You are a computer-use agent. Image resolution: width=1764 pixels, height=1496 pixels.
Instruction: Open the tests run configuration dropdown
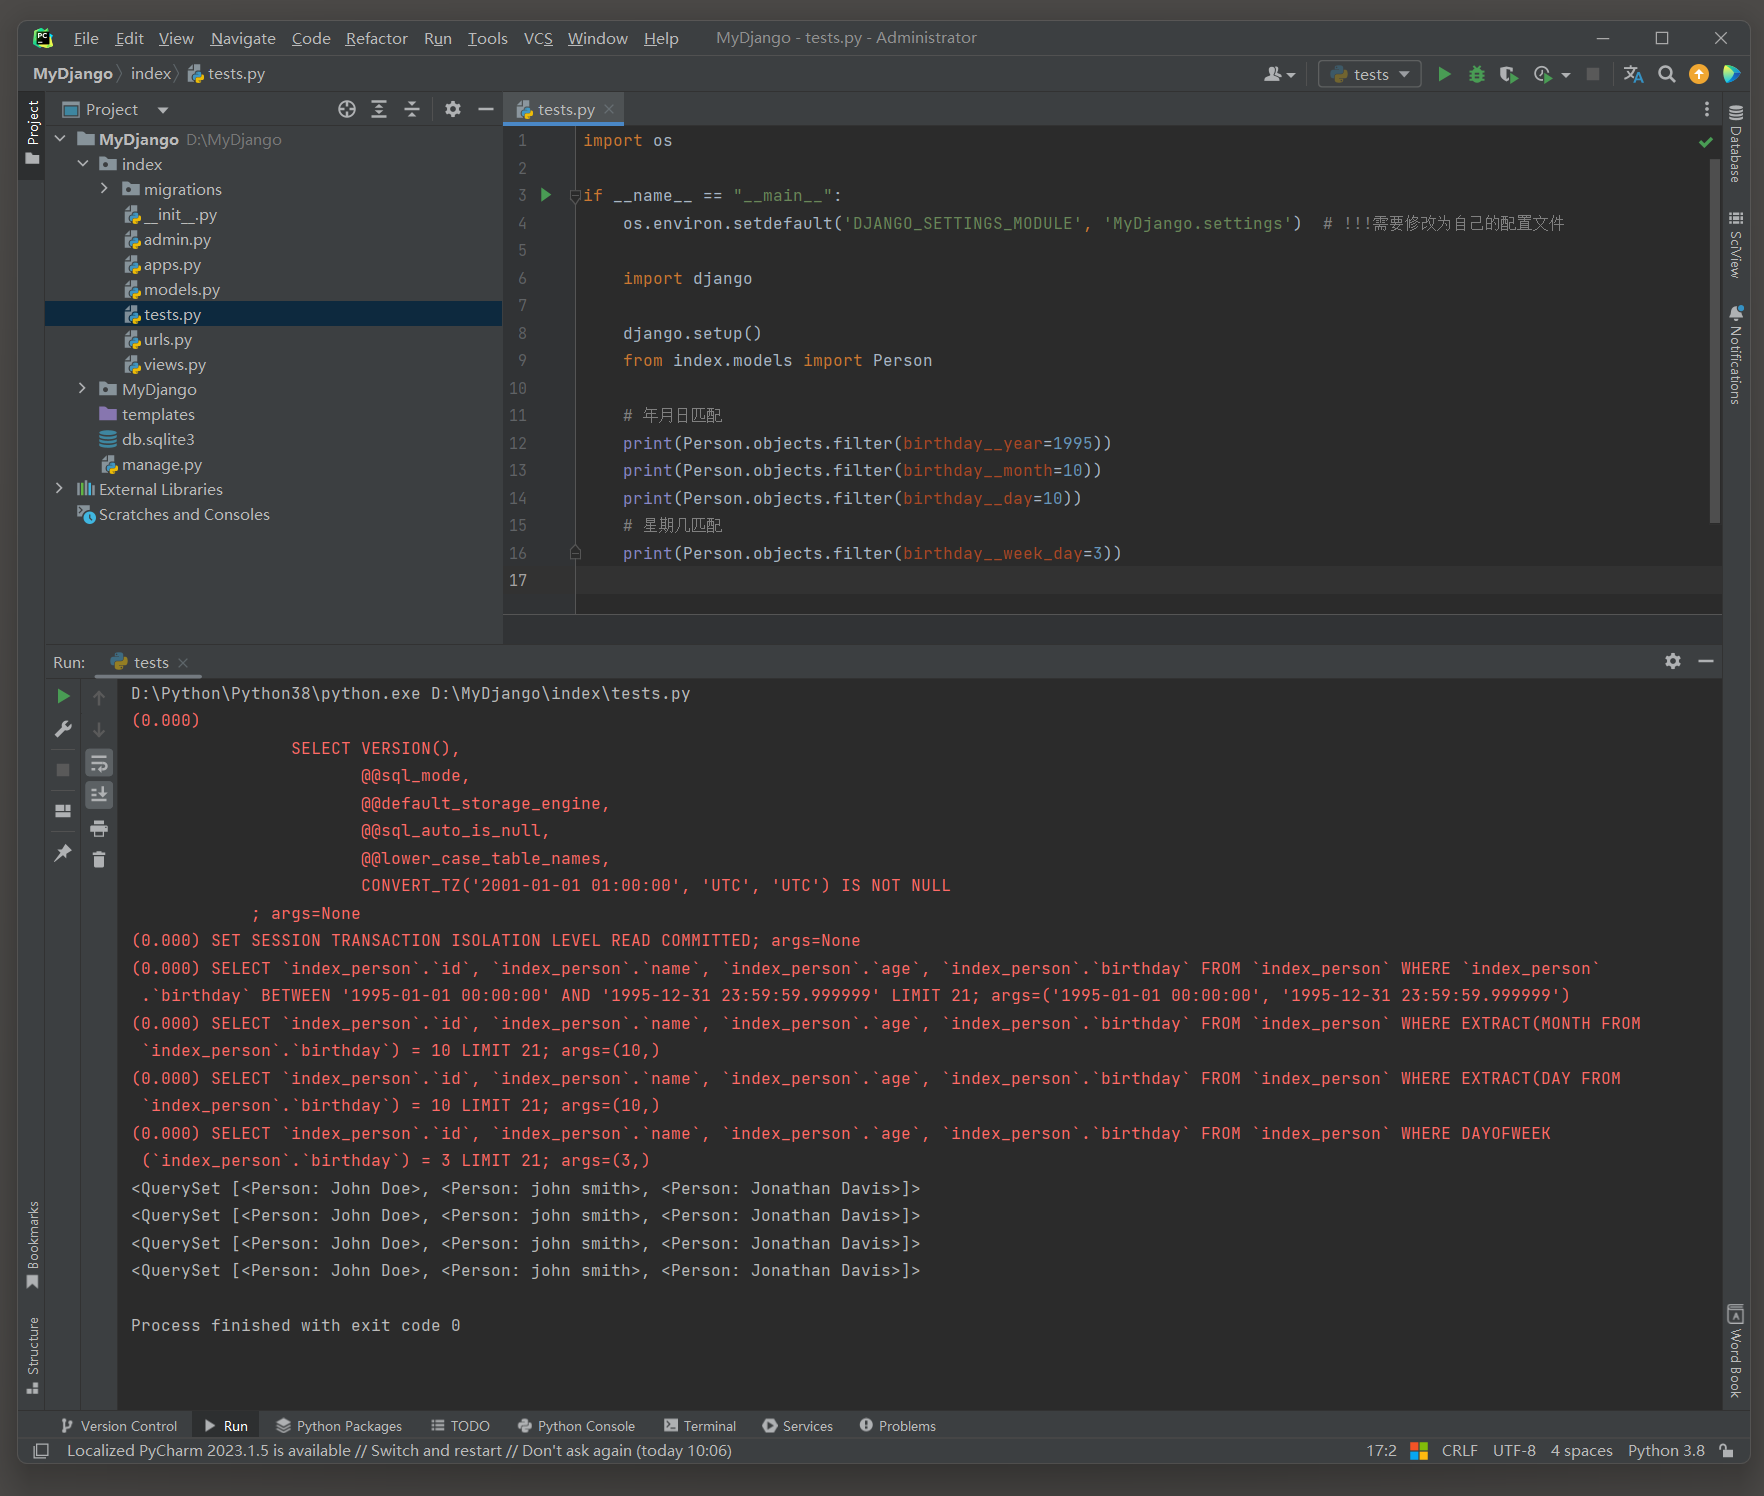(x=1370, y=74)
